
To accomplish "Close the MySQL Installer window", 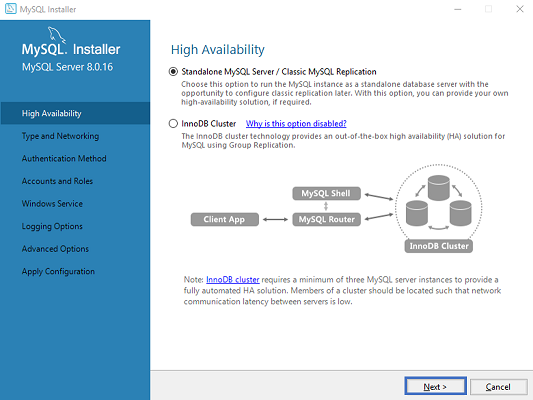I will tap(520, 9).
